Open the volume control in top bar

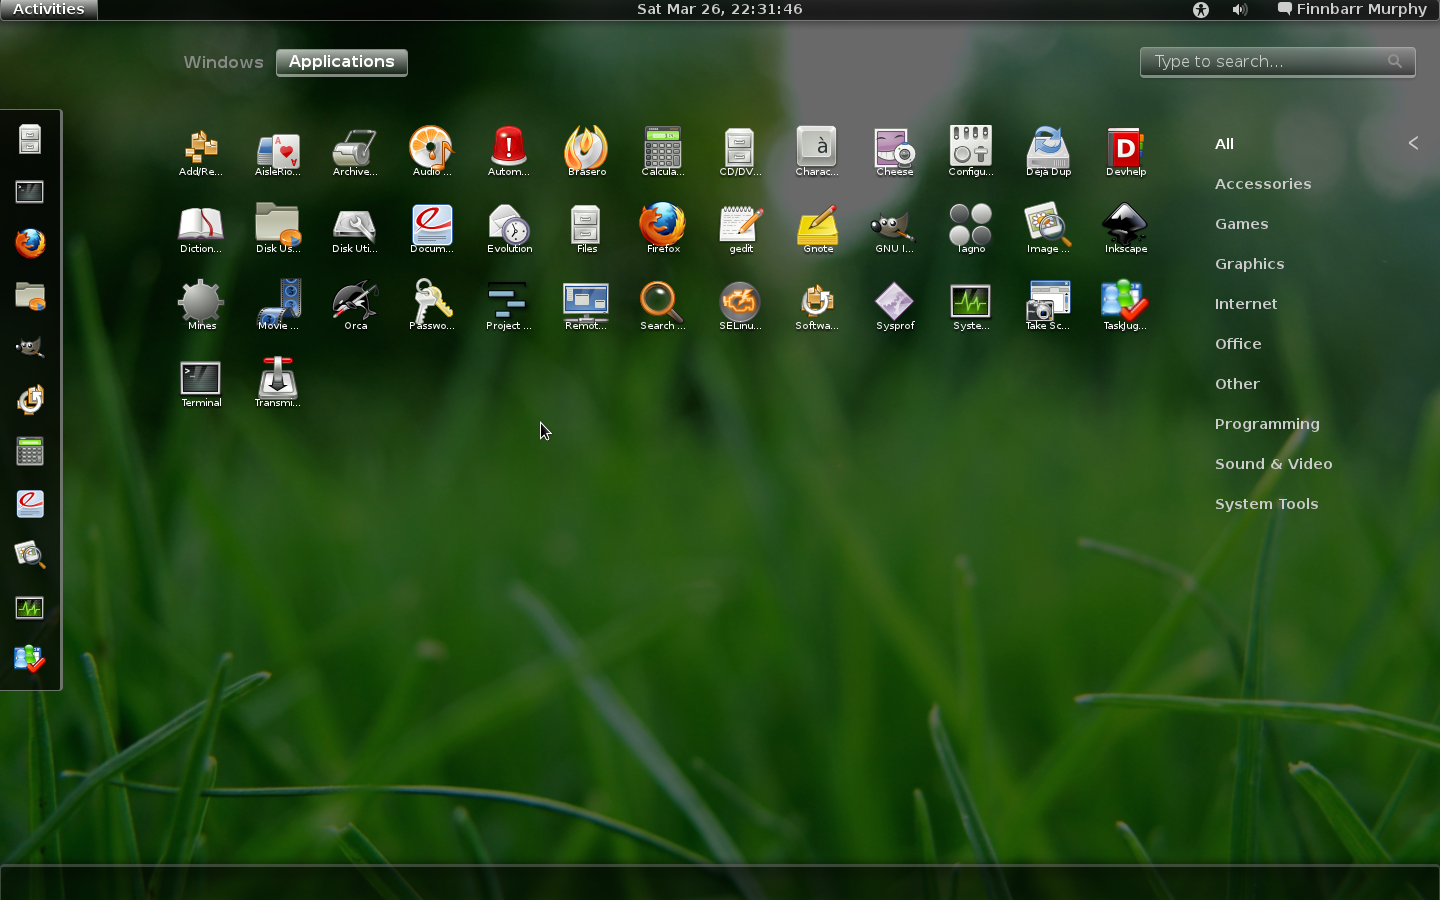(1240, 10)
